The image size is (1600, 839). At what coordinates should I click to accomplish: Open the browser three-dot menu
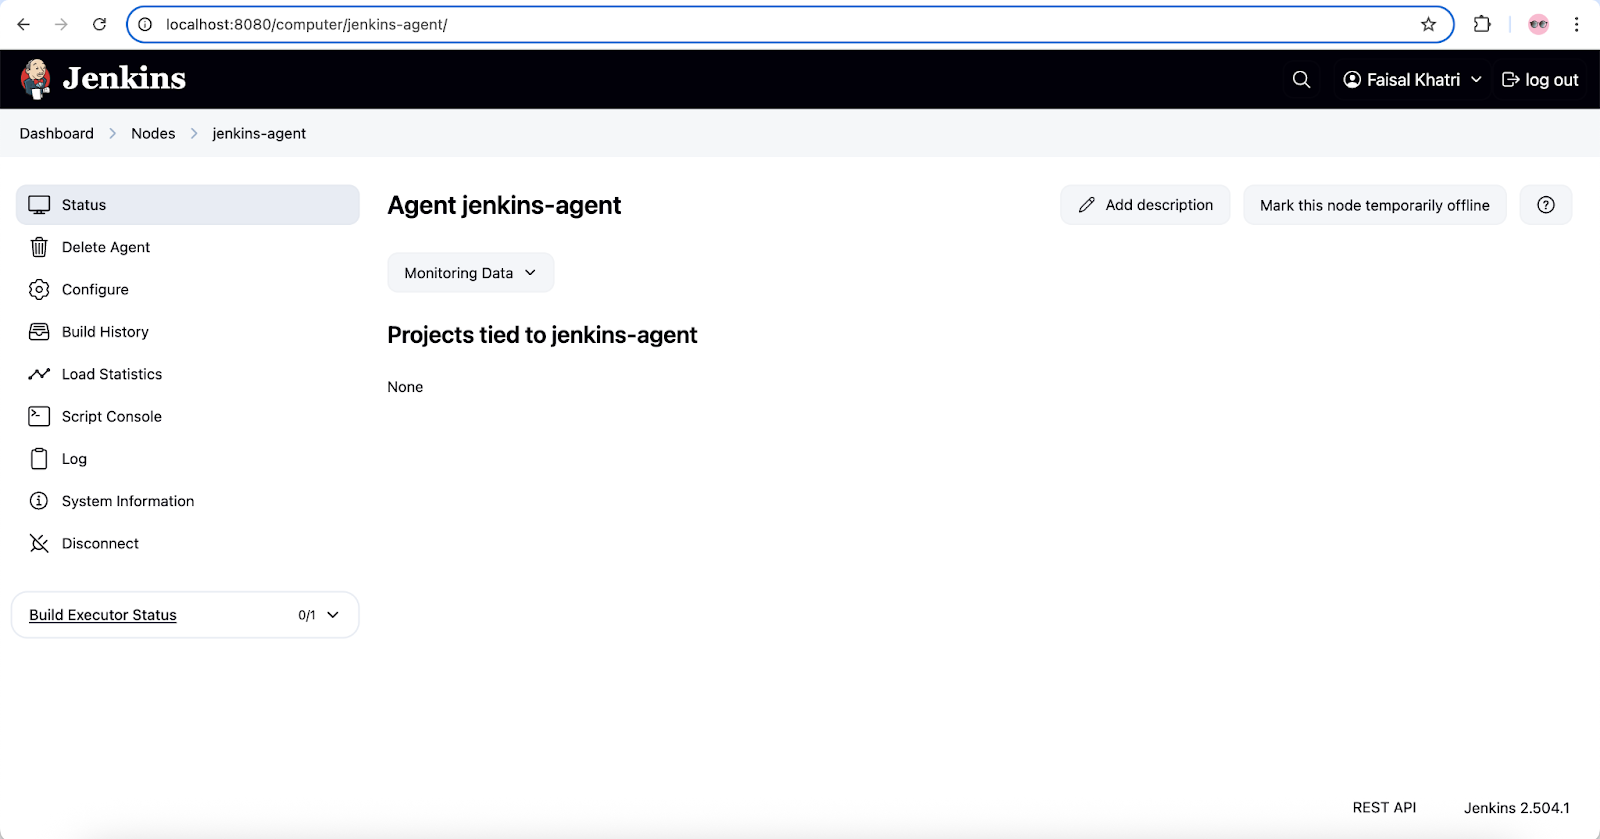1577,24
